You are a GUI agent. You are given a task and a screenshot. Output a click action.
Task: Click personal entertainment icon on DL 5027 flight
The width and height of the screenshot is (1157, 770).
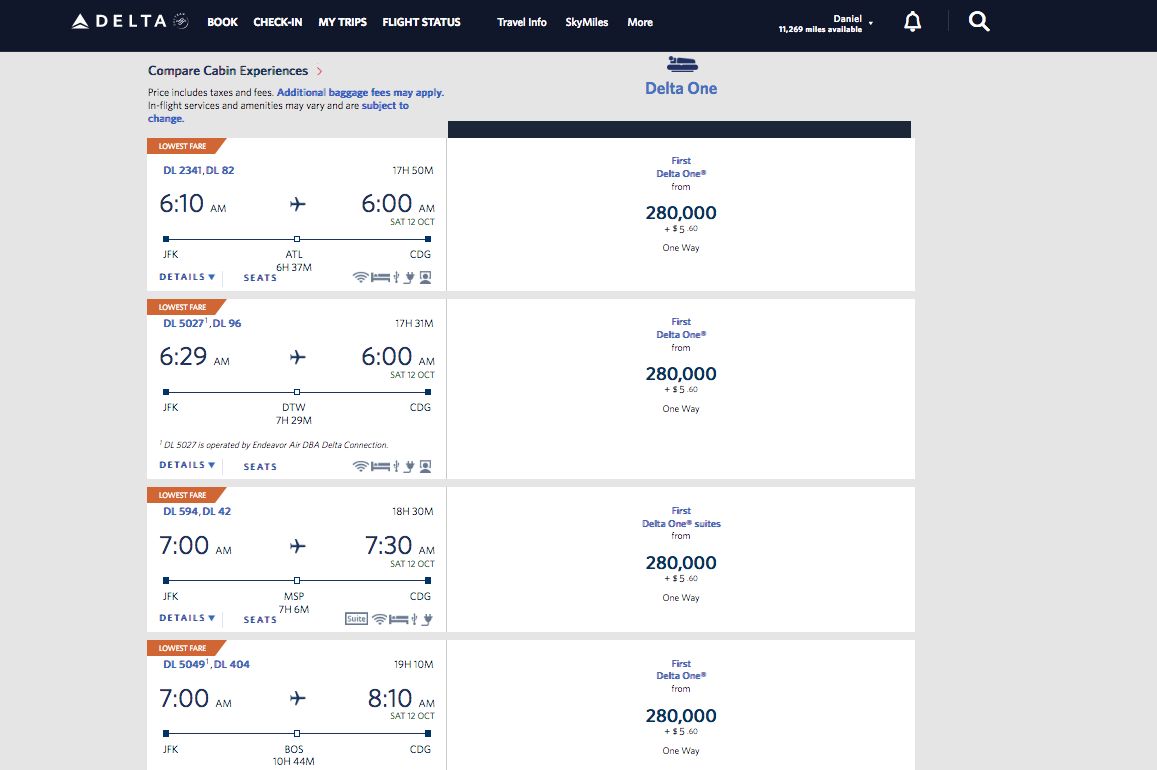426,466
